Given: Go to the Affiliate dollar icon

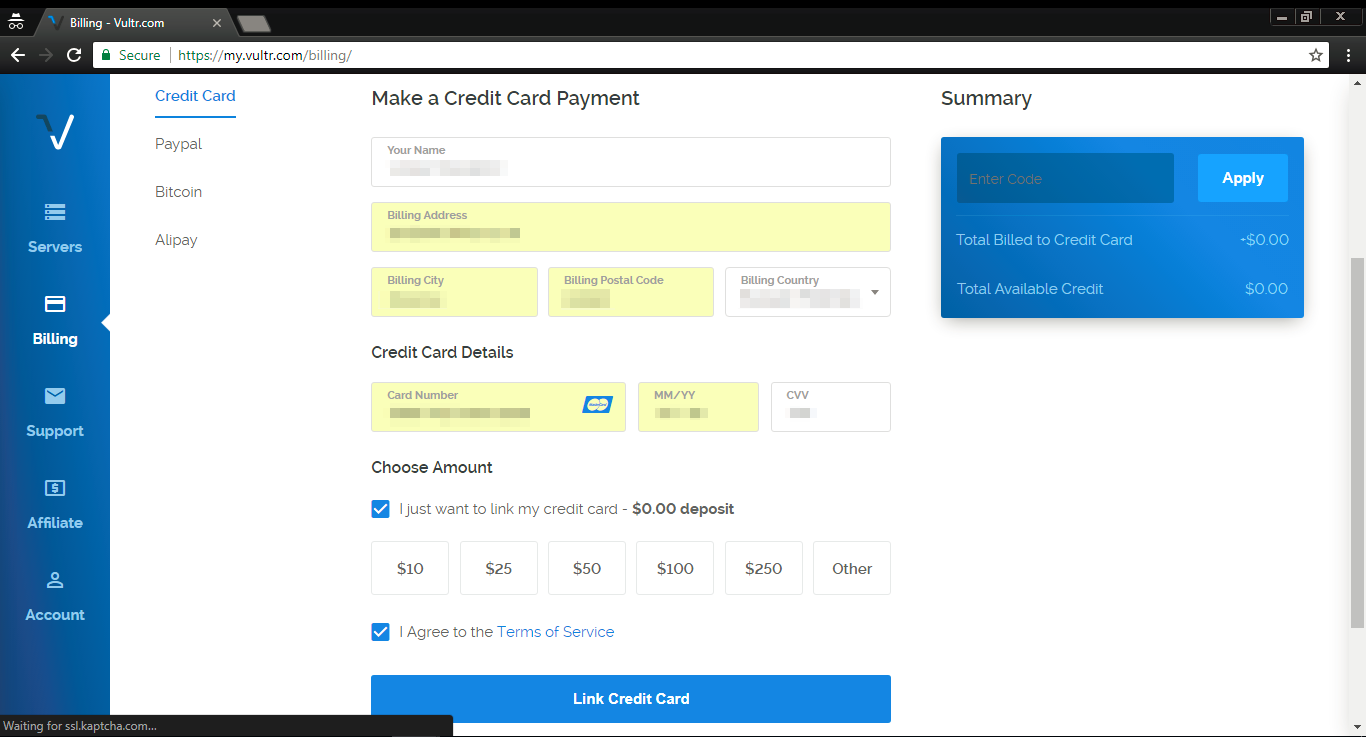Looking at the screenshot, I should pos(55,488).
